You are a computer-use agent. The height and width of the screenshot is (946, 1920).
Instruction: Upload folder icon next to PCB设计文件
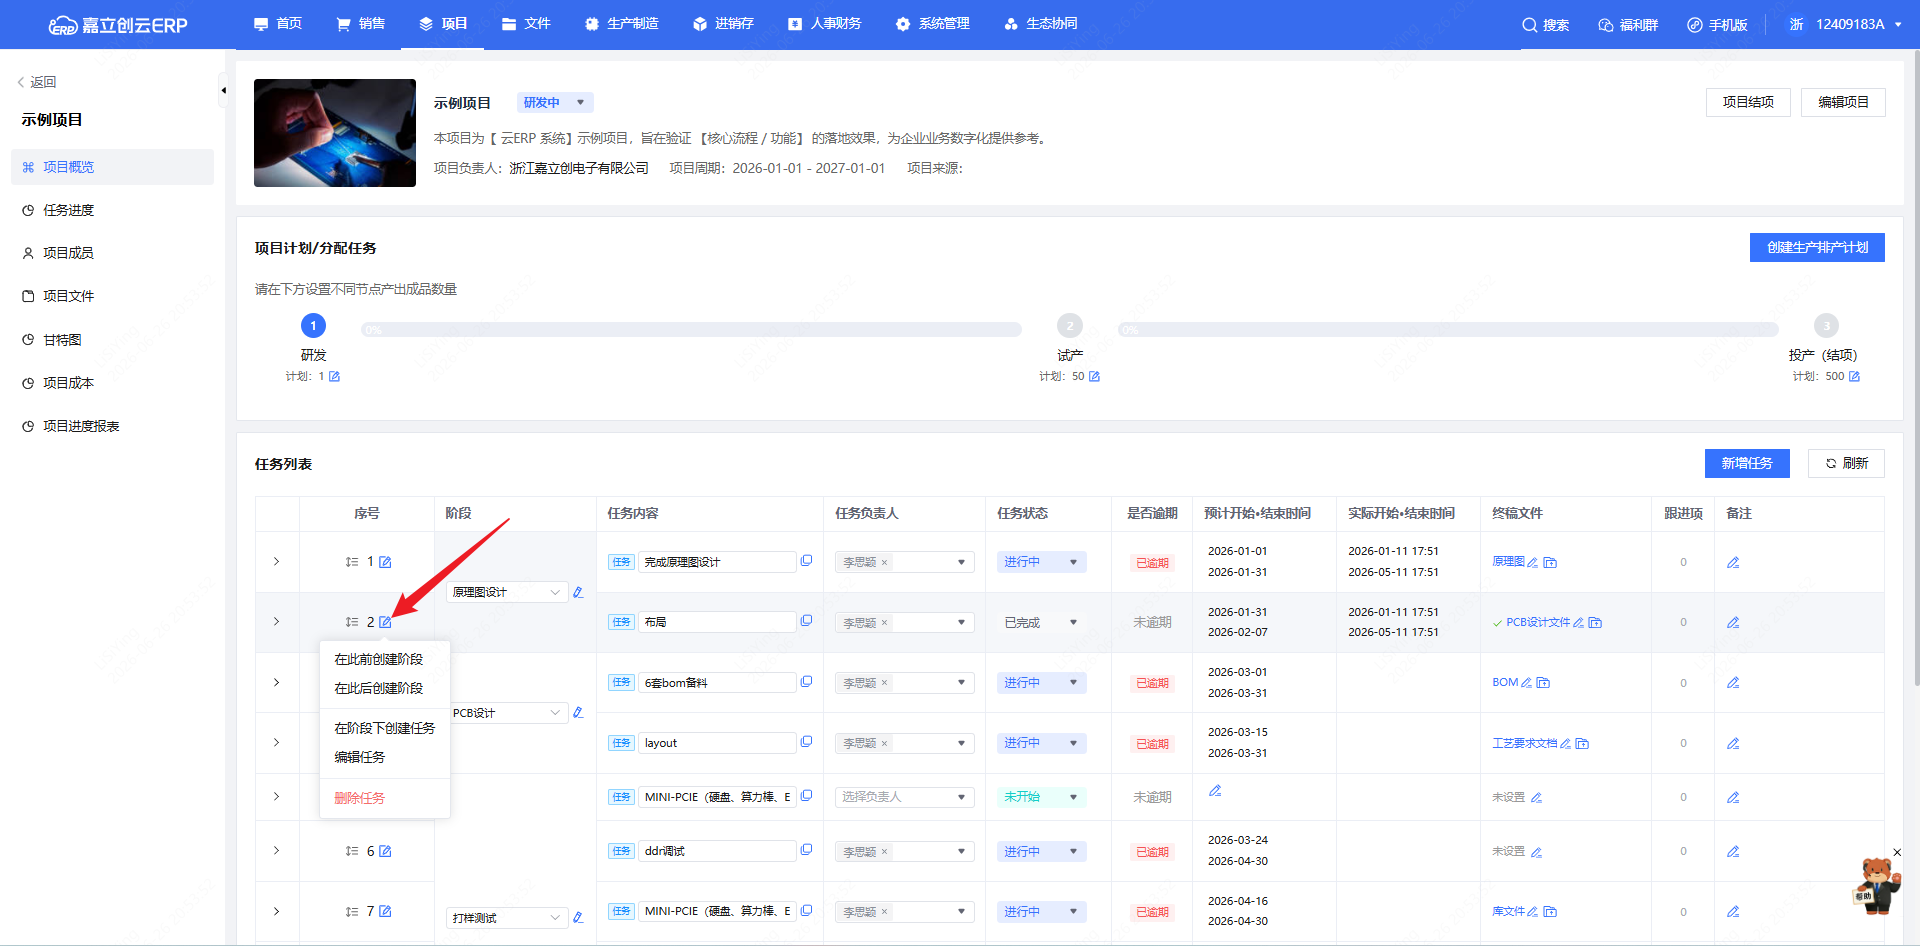[x=1595, y=623]
